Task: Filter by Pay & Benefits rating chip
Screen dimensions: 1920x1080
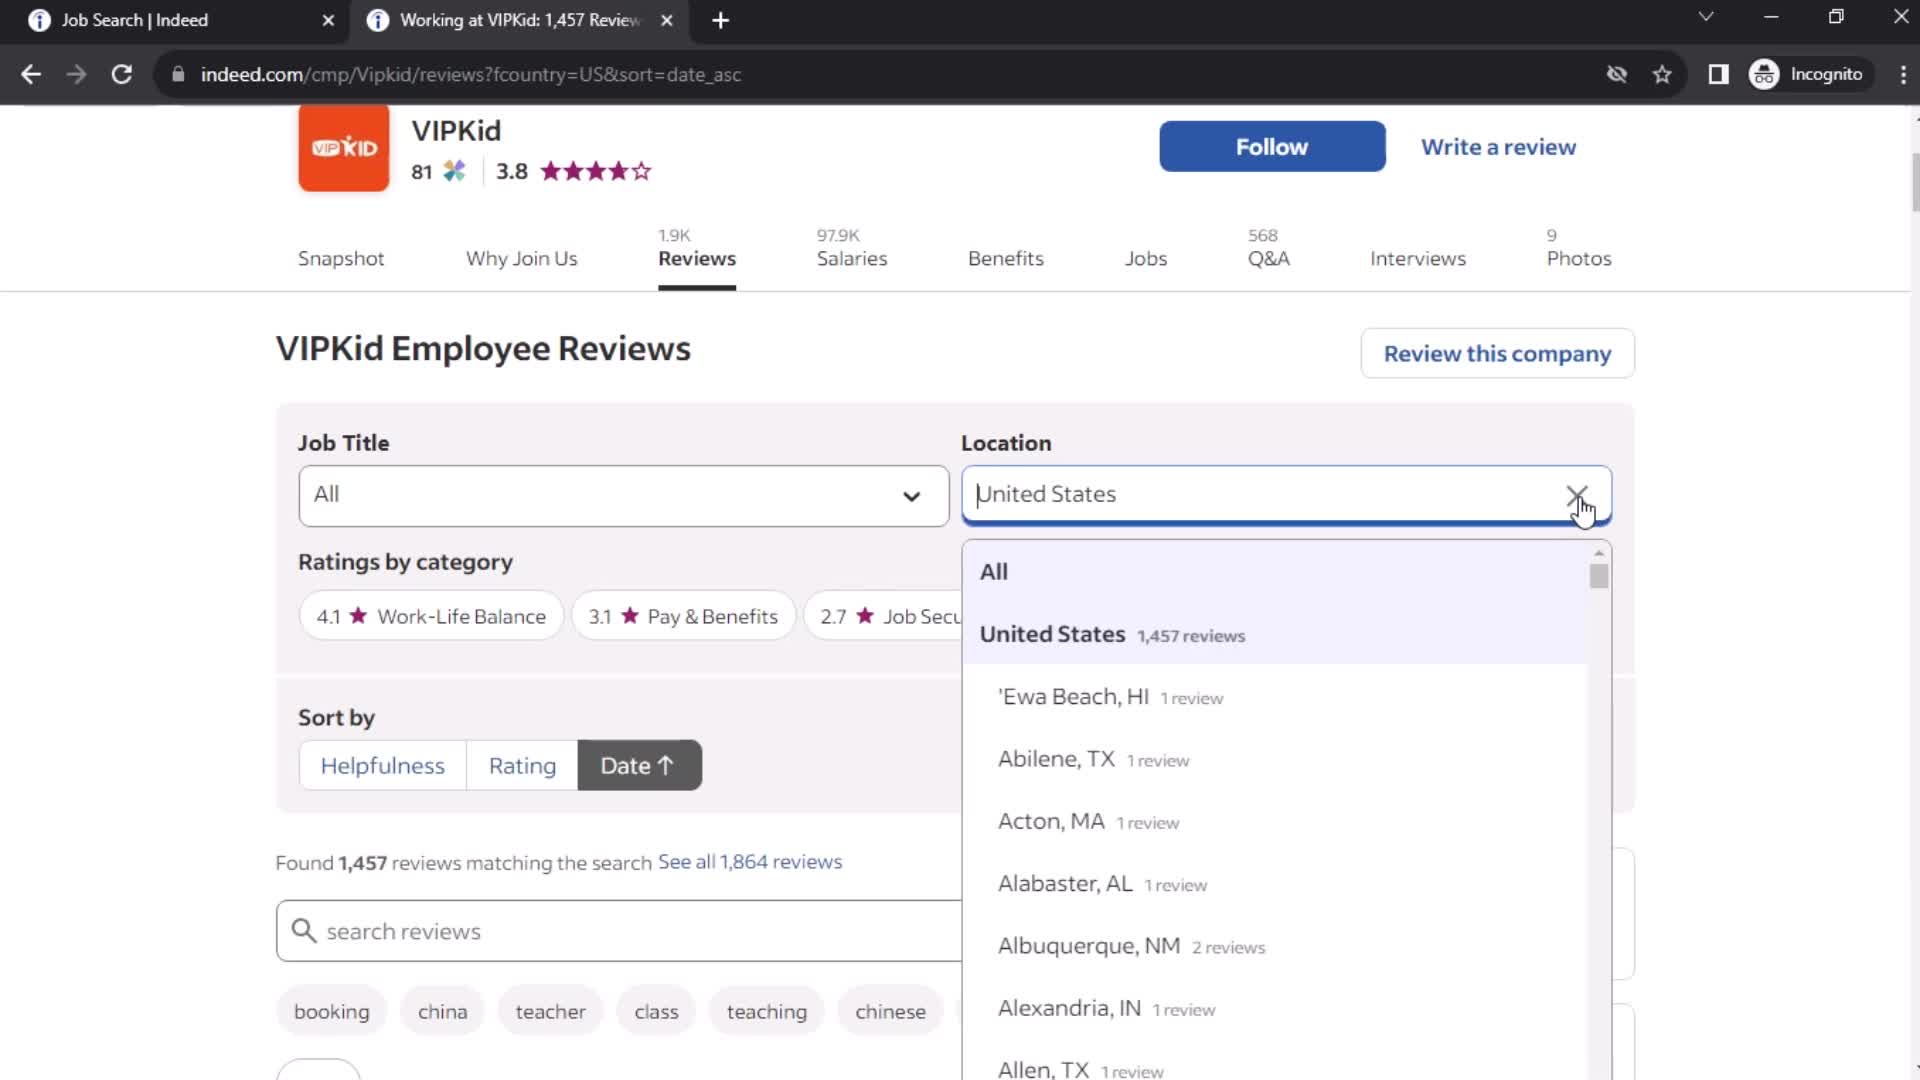Action: pyautogui.click(x=683, y=616)
